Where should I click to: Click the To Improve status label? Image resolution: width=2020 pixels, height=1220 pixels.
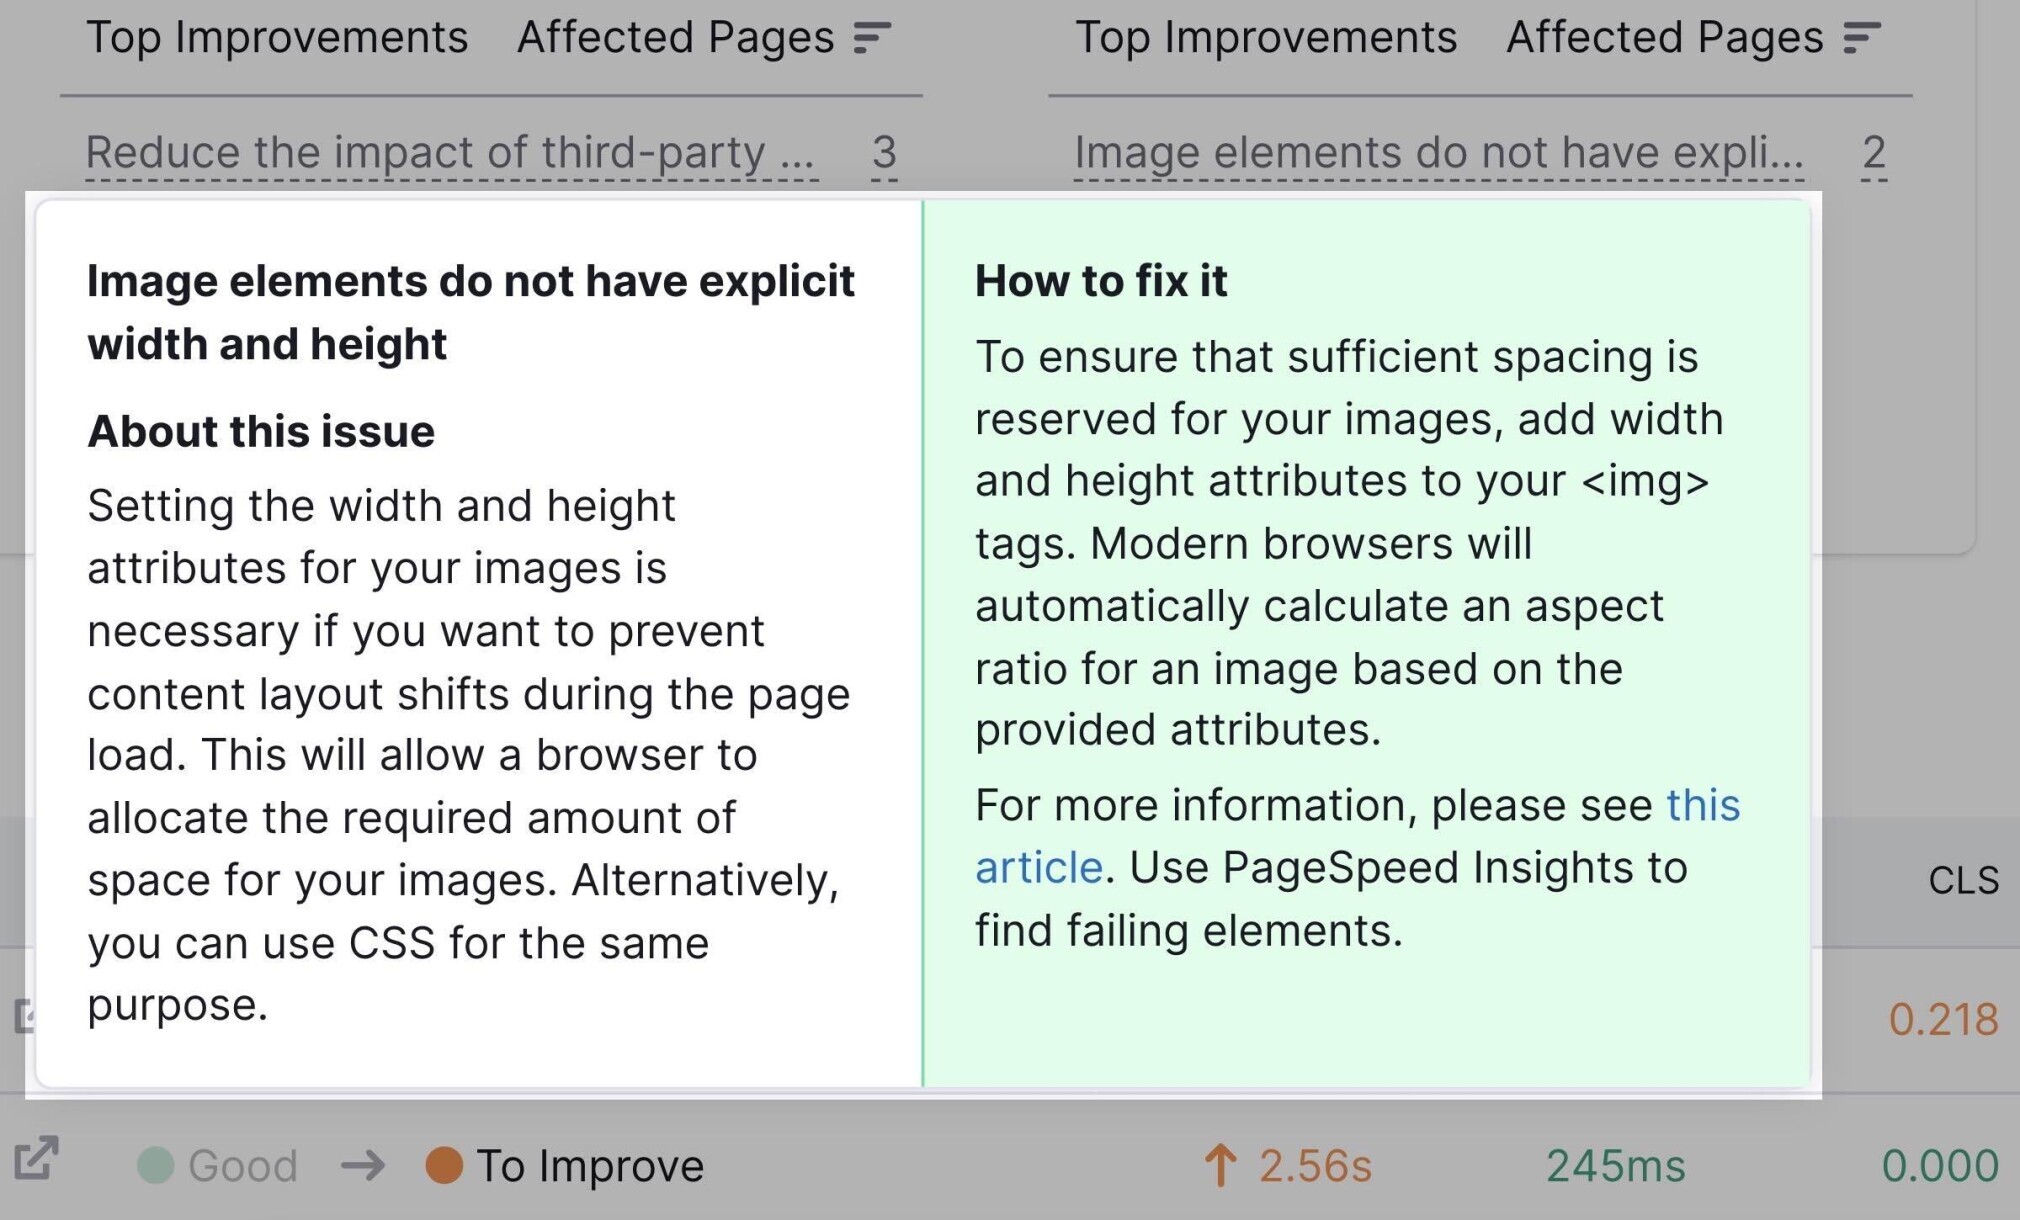[590, 1165]
